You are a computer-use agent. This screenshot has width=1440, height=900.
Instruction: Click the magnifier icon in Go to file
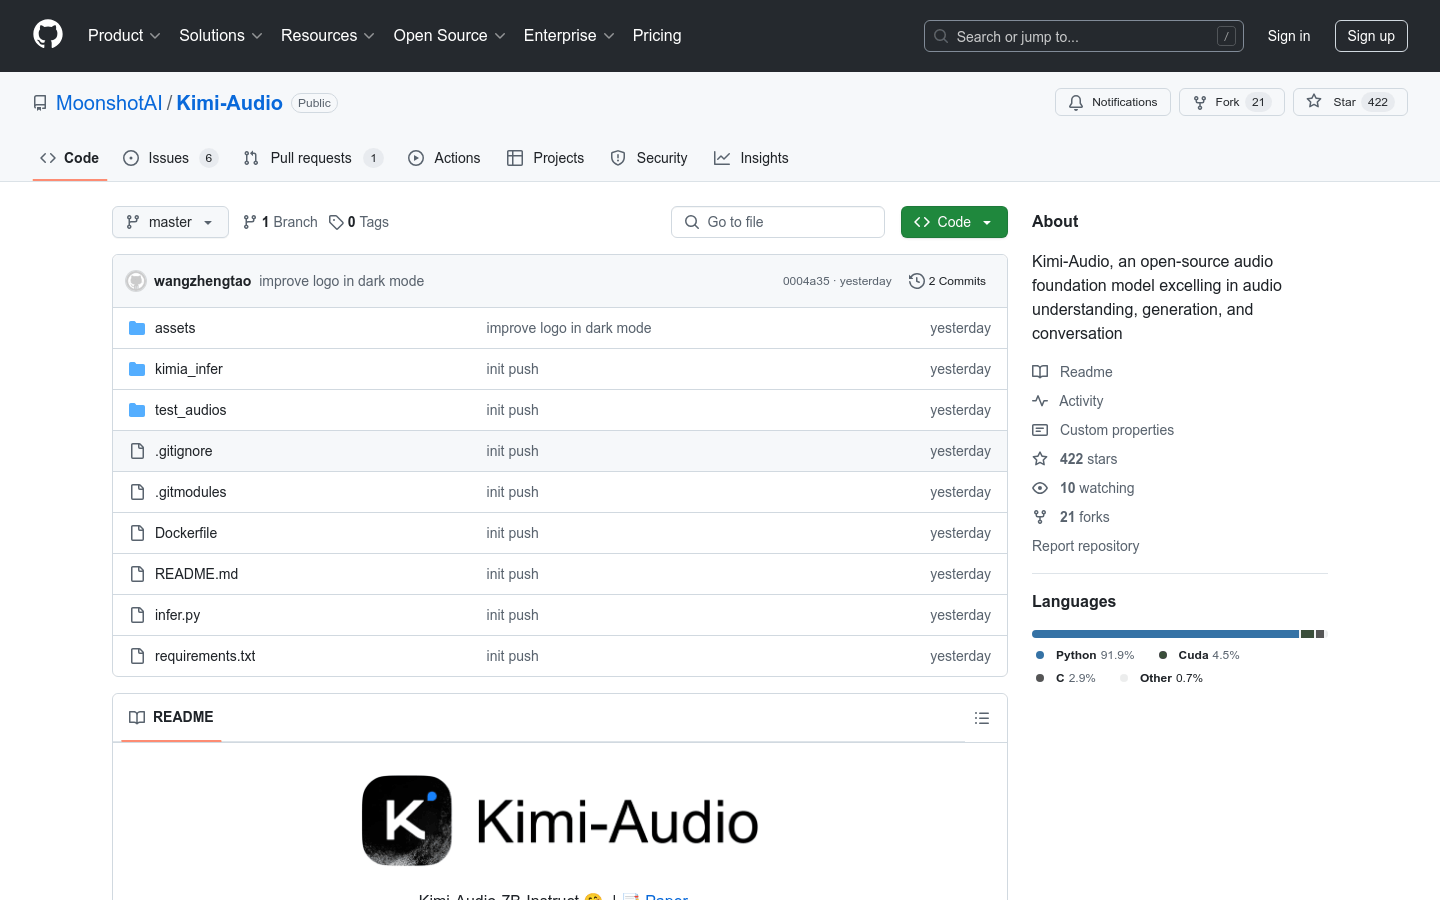(692, 222)
